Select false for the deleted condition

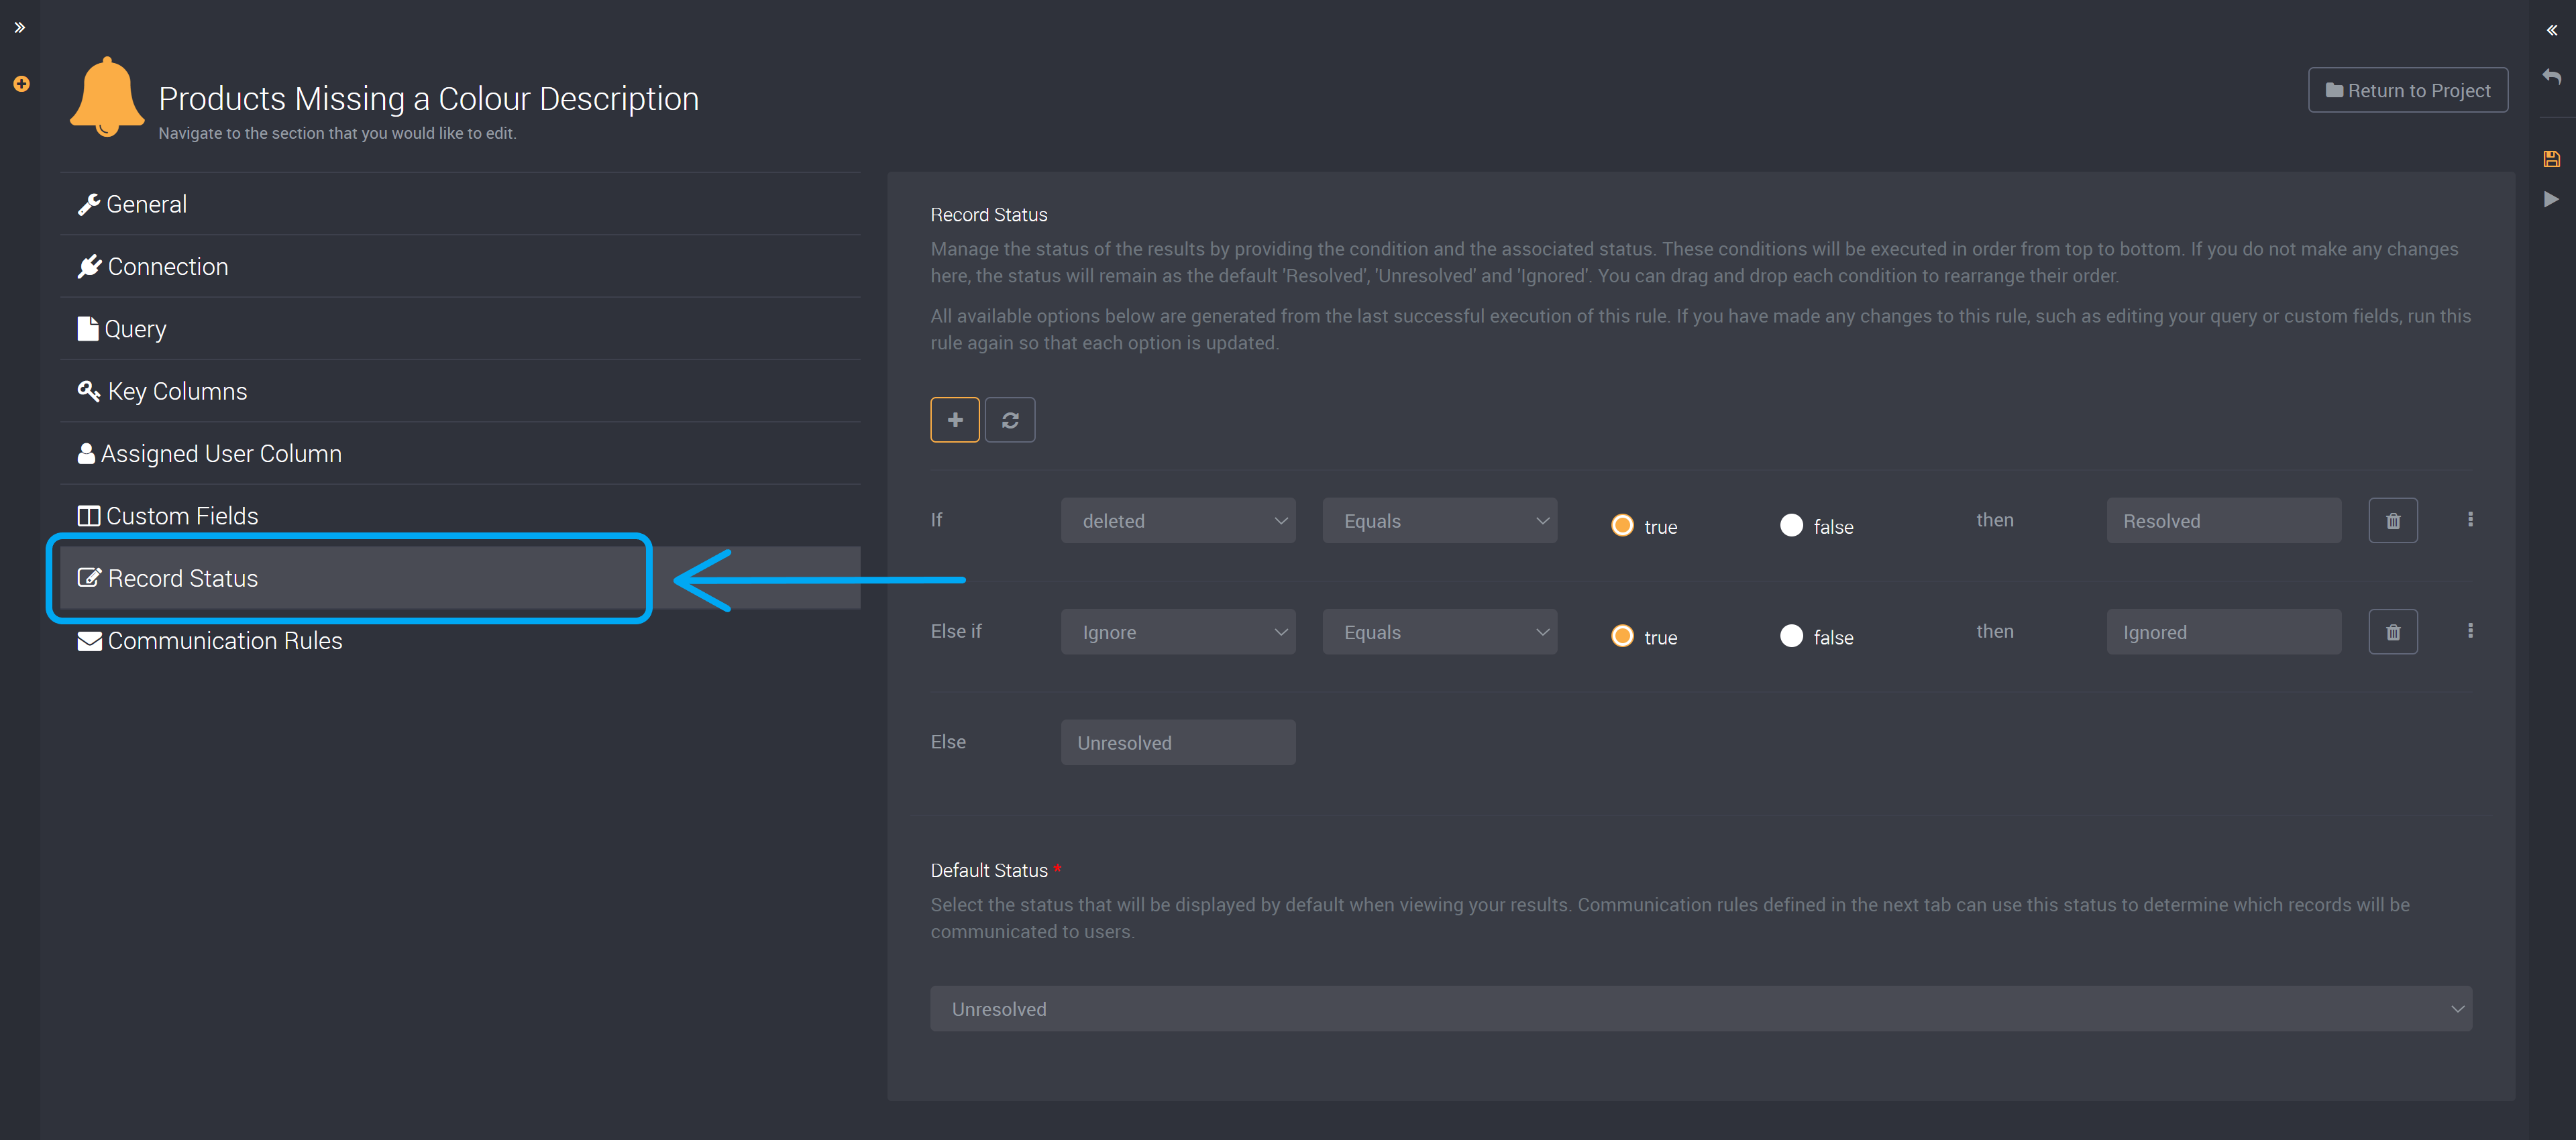pyautogui.click(x=1791, y=526)
